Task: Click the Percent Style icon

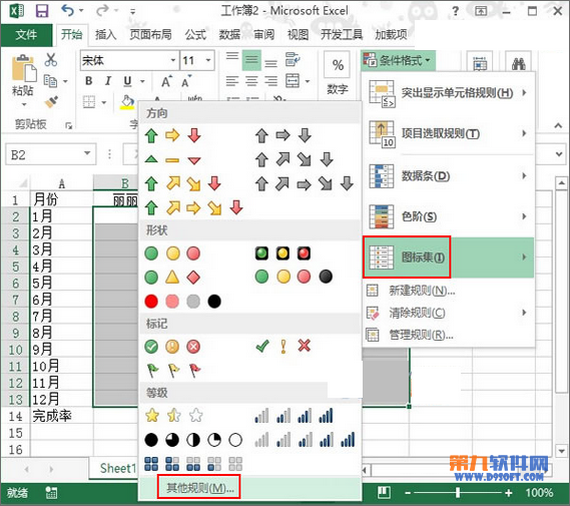Action: coord(337,65)
